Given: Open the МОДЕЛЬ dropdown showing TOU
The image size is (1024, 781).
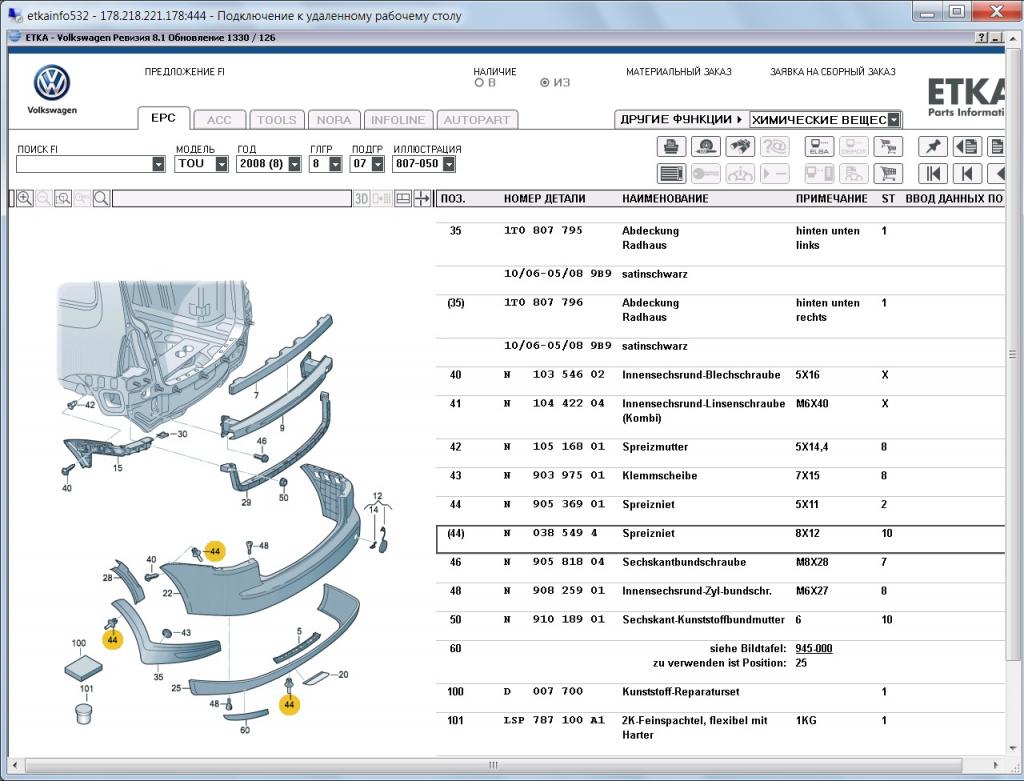Looking at the screenshot, I should click(221, 164).
